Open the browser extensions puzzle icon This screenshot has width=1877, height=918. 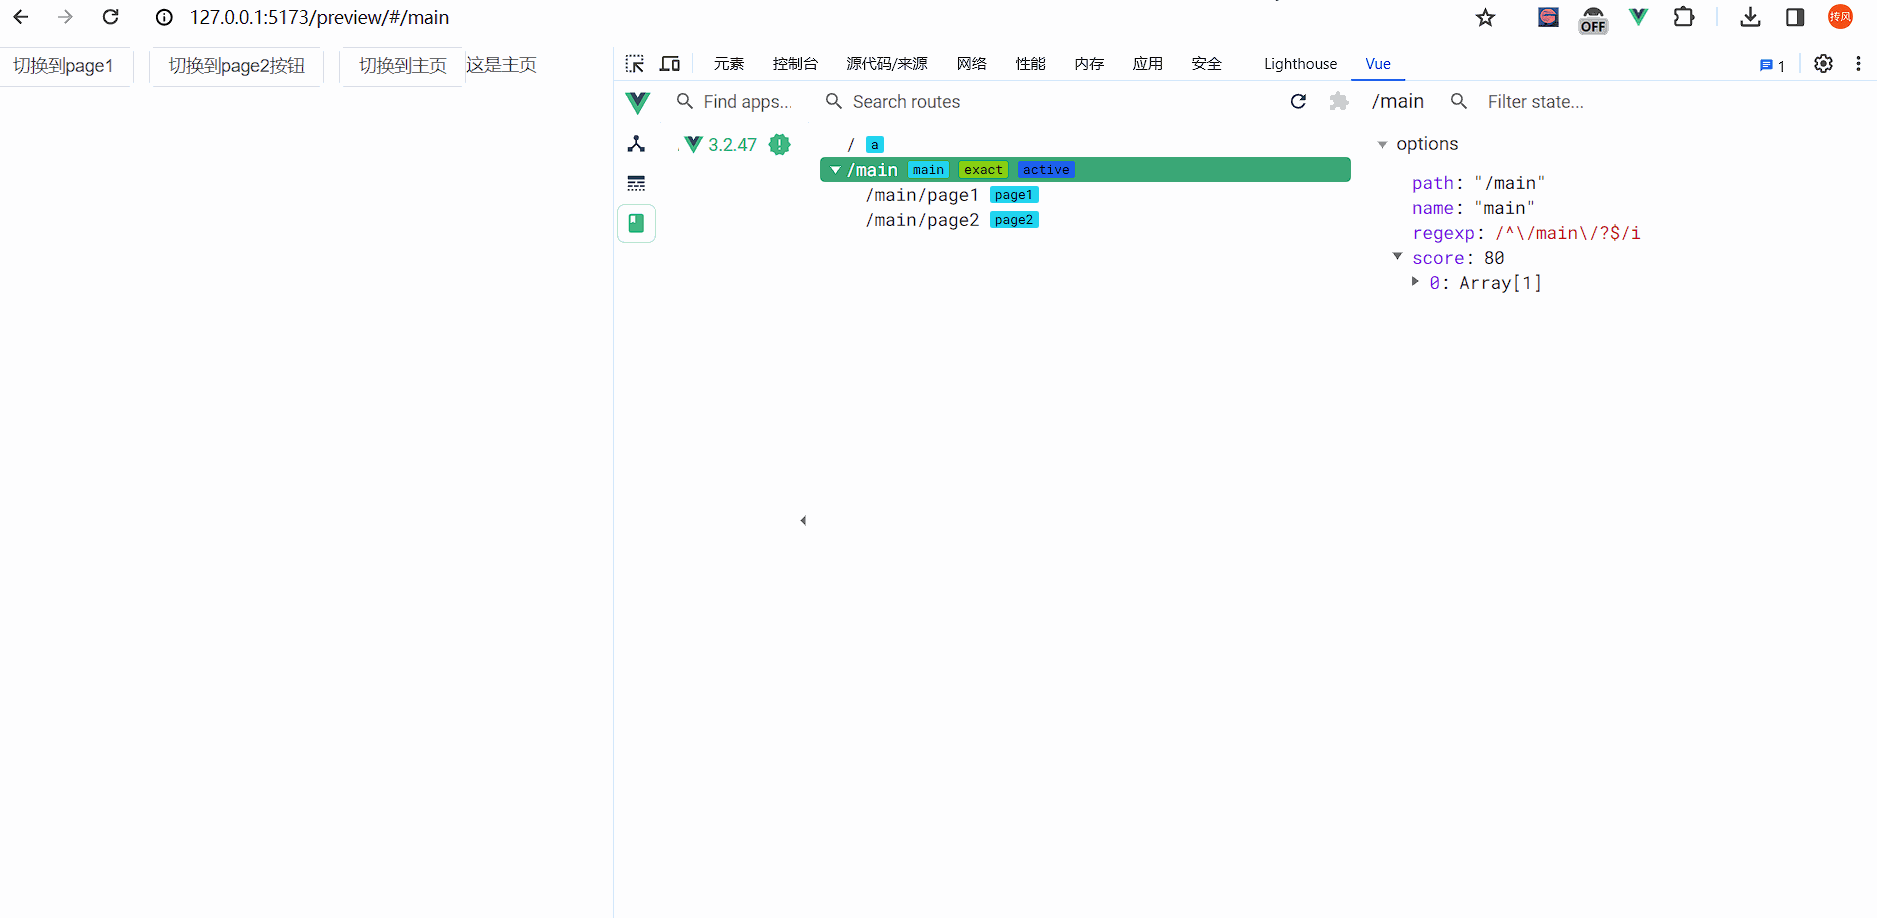[x=1684, y=17]
